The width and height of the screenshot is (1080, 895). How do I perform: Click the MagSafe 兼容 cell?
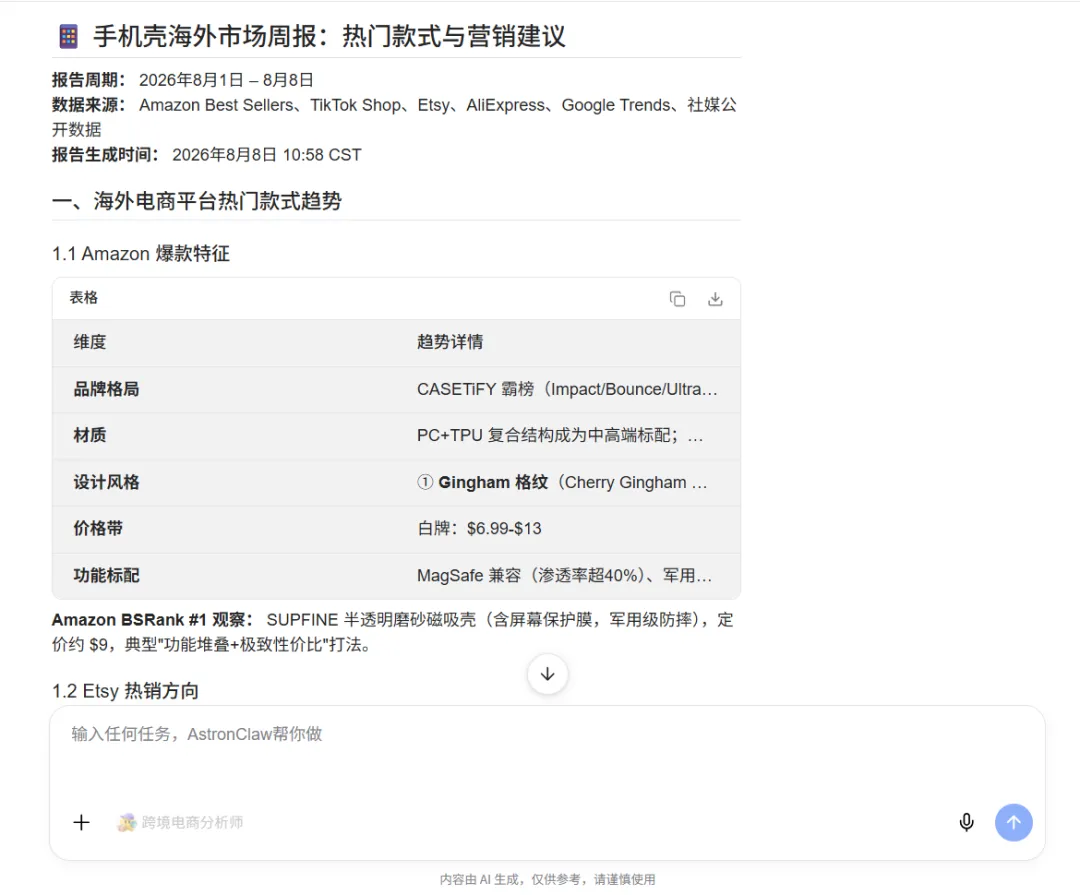(x=564, y=575)
